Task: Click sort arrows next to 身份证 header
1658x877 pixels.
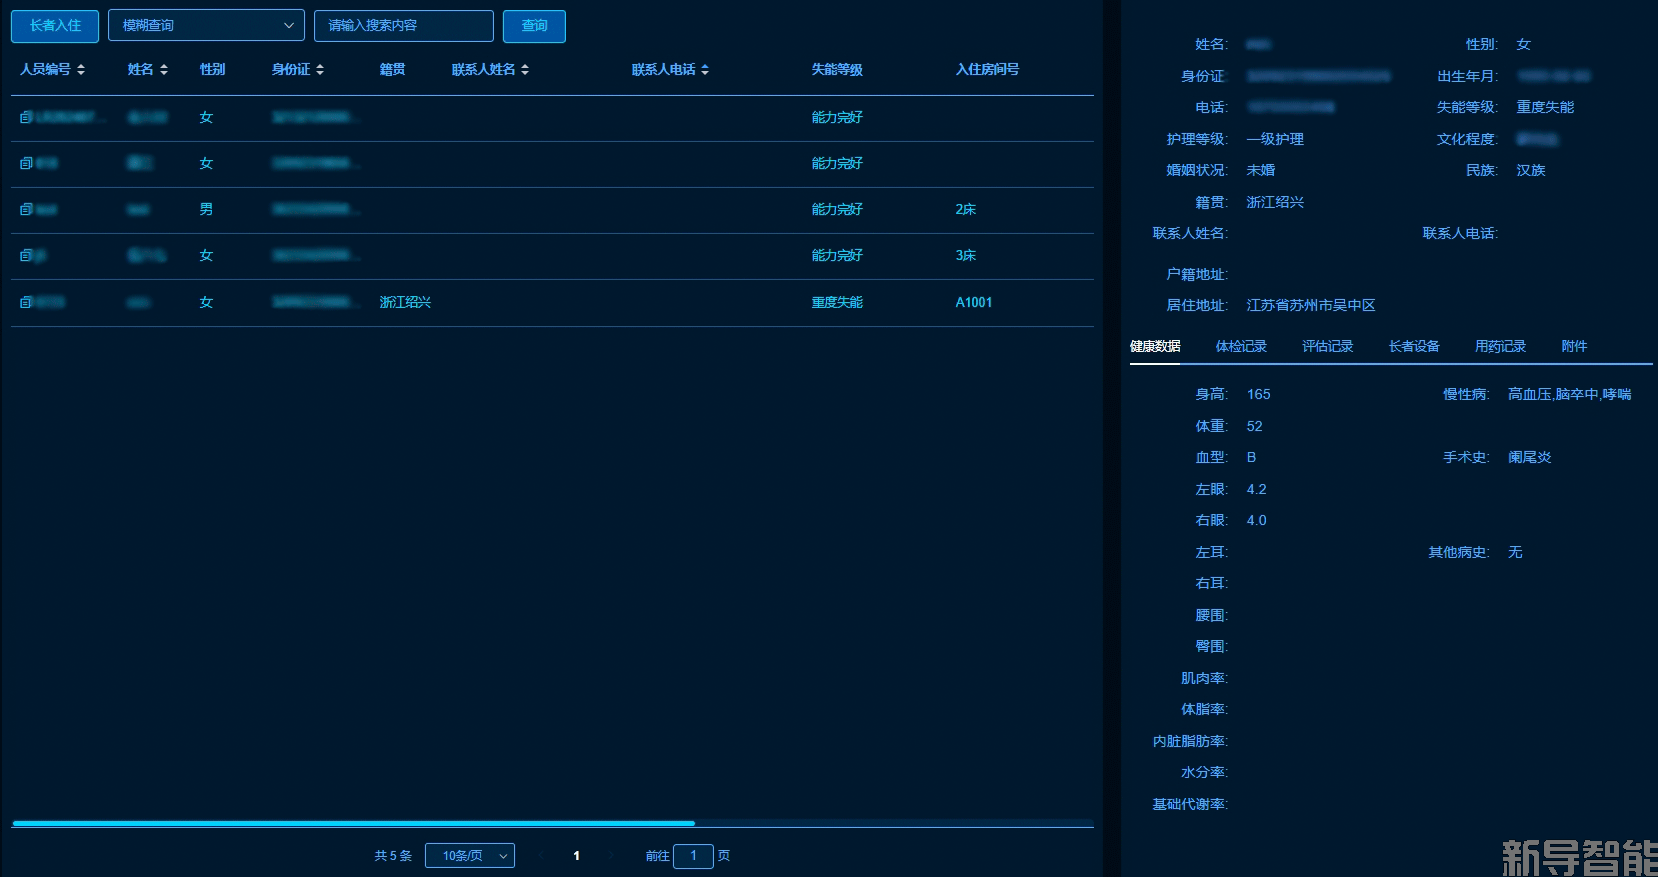Action: pyautogui.click(x=320, y=70)
